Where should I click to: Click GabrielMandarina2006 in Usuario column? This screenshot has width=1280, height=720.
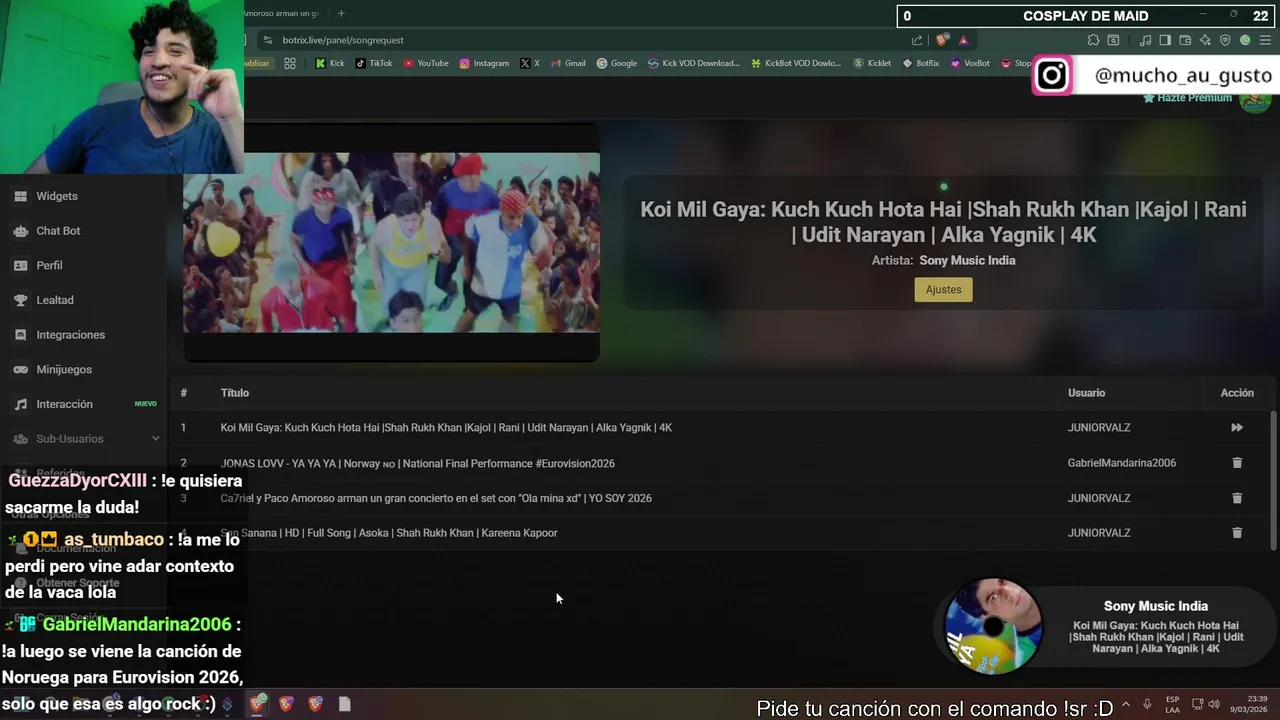point(1122,463)
